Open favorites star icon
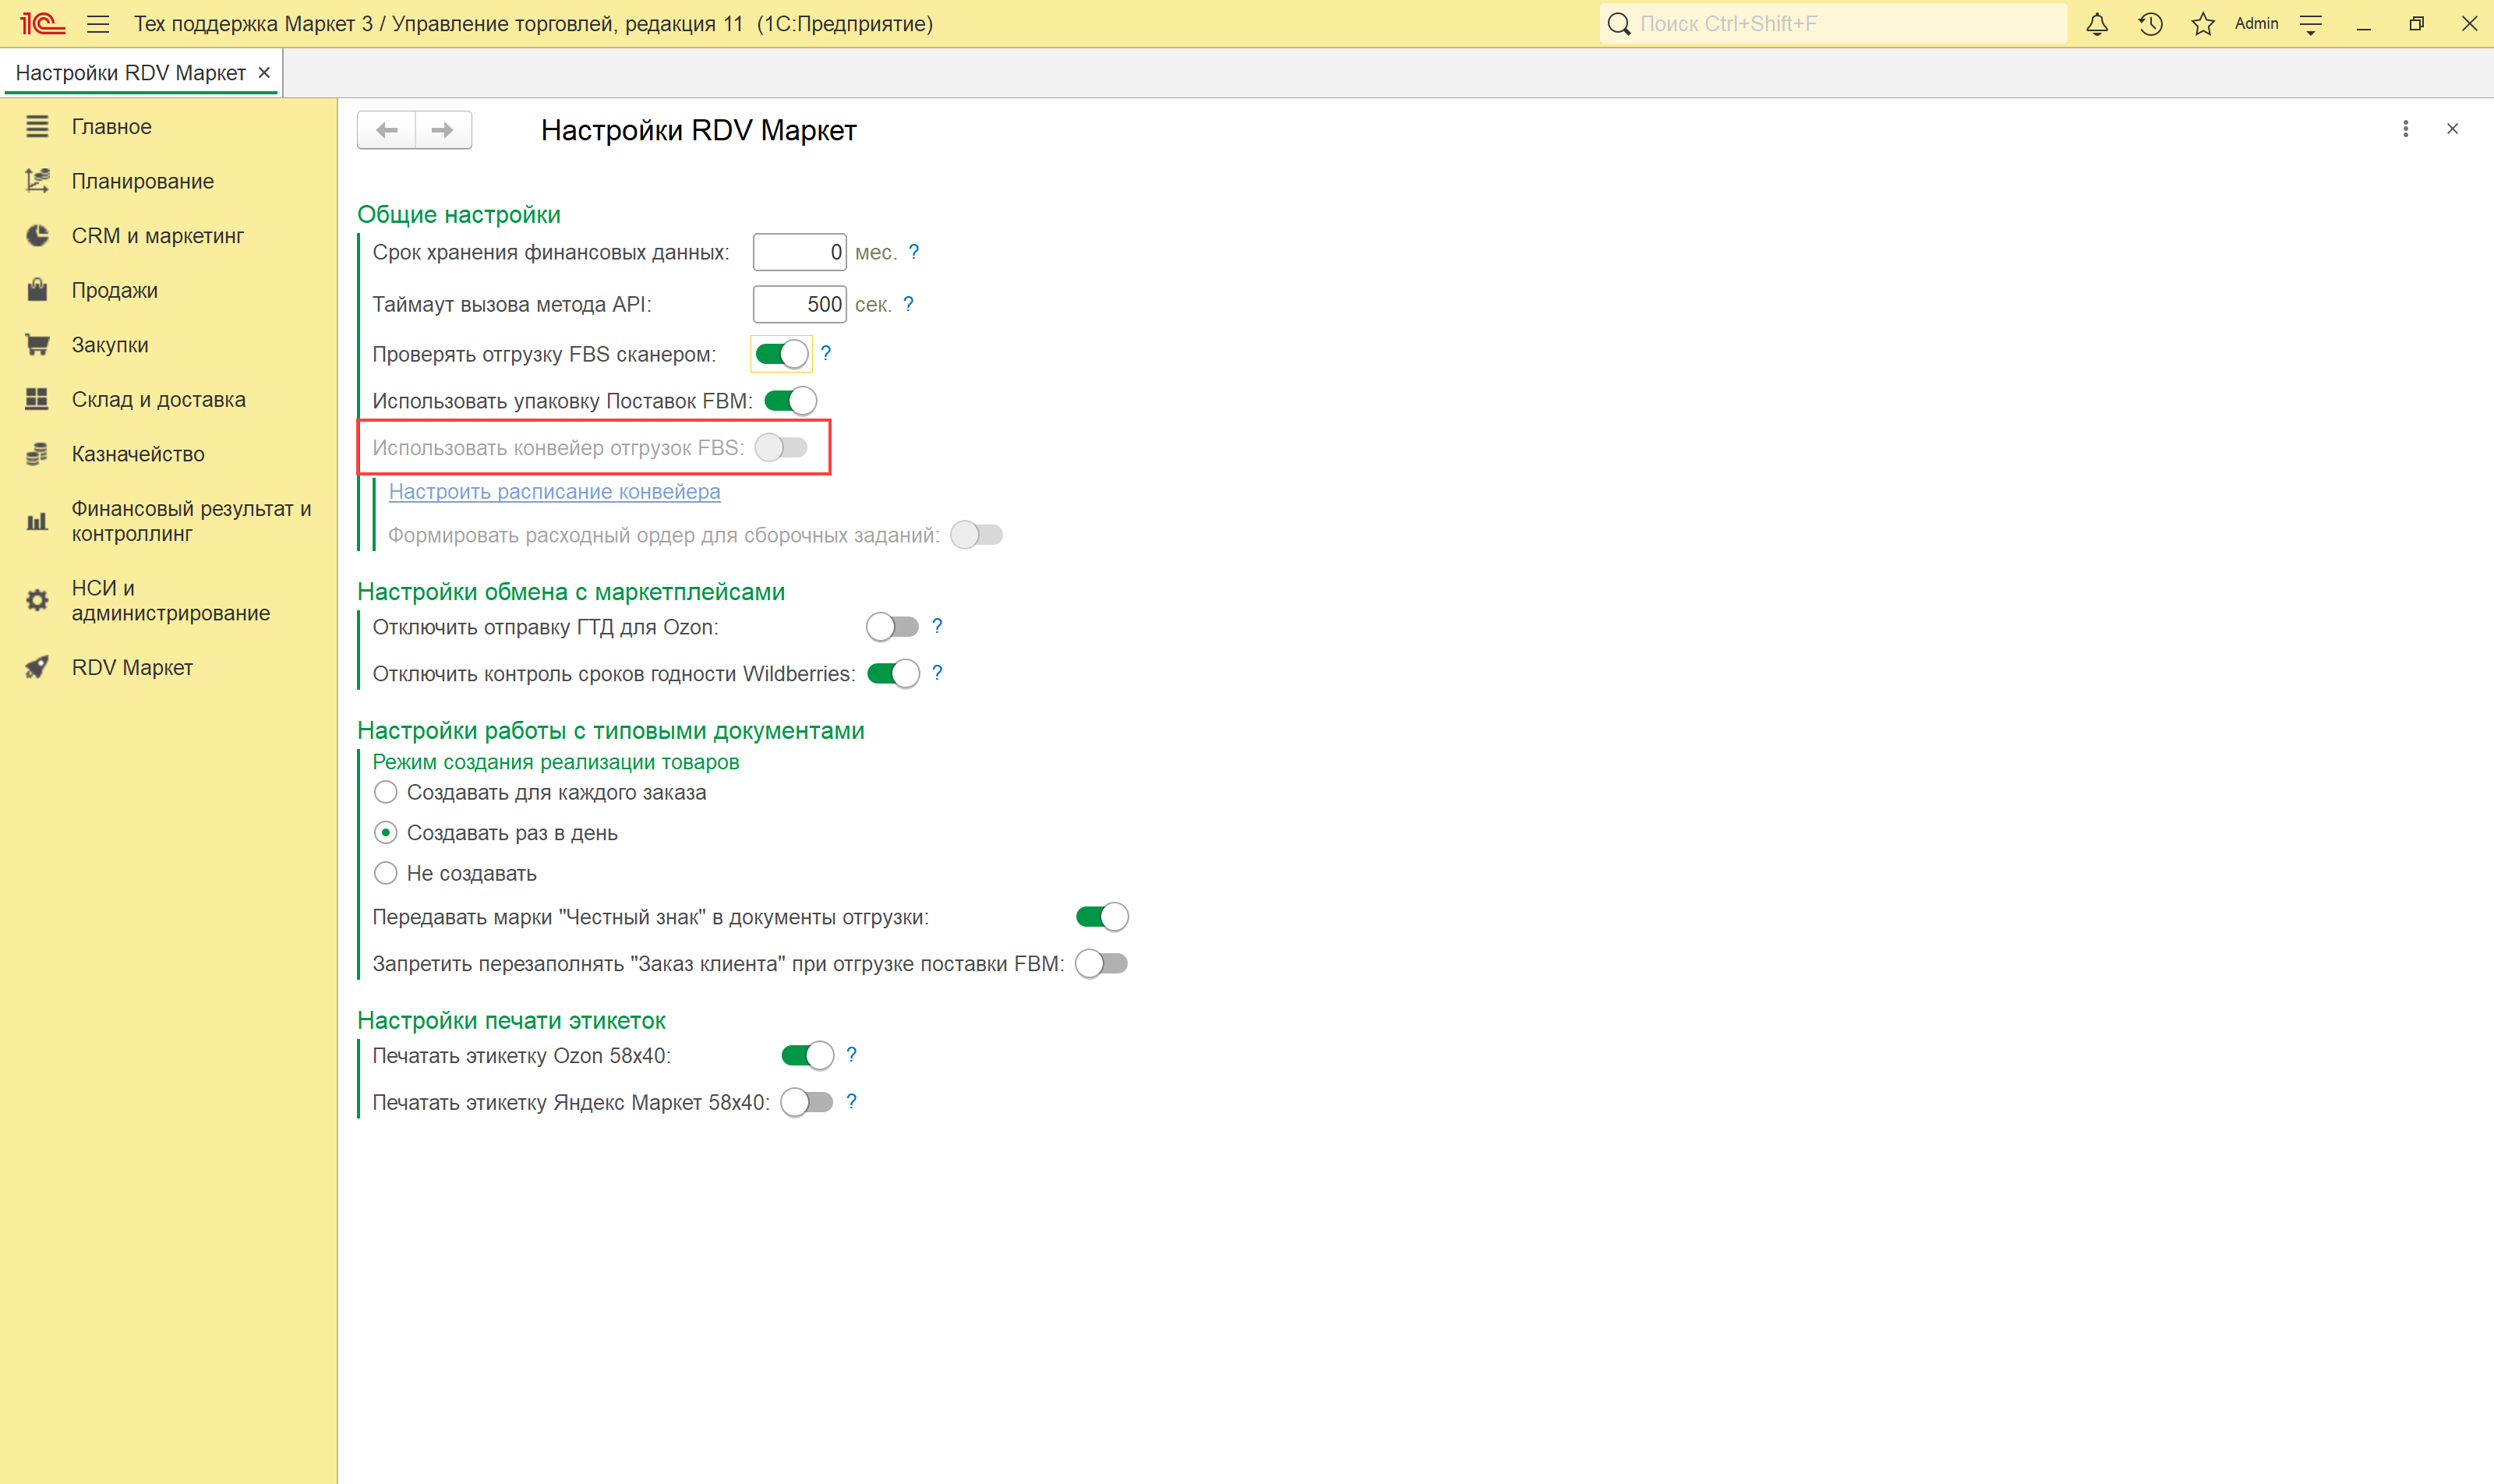The height and width of the screenshot is (1484, 2494). pos(2202,24)
